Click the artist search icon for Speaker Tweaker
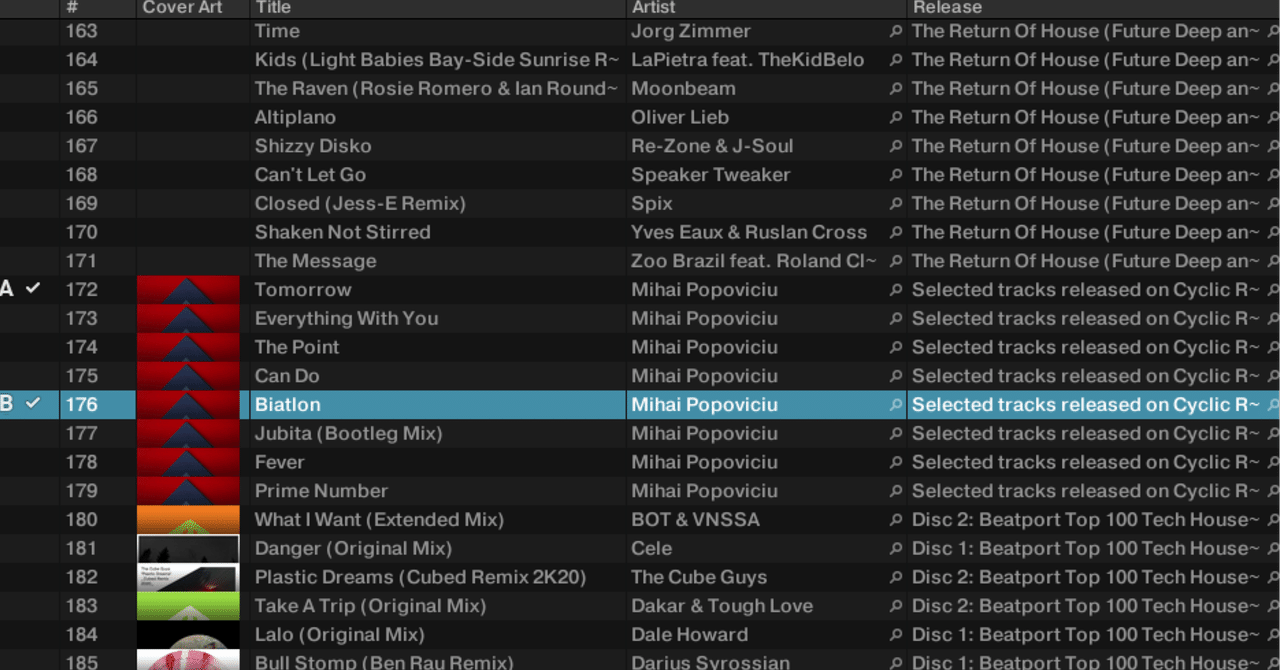Screen dimensions: 1280x670 [896, 175]
